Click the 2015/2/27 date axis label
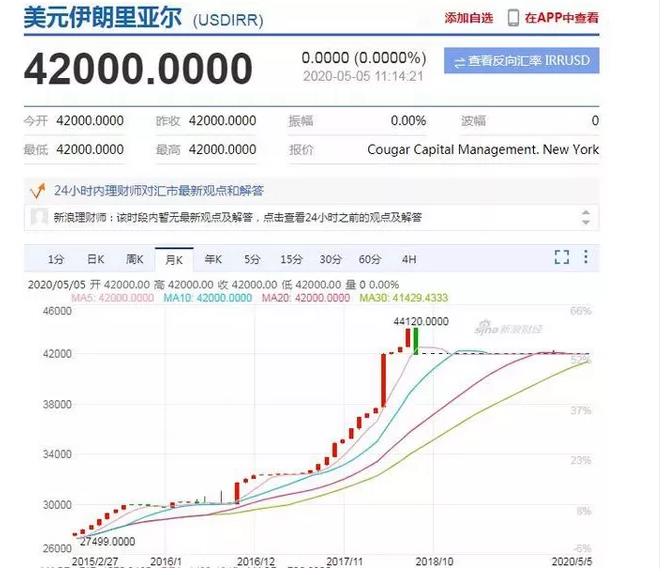671x575 pixels. coord(95,561)
